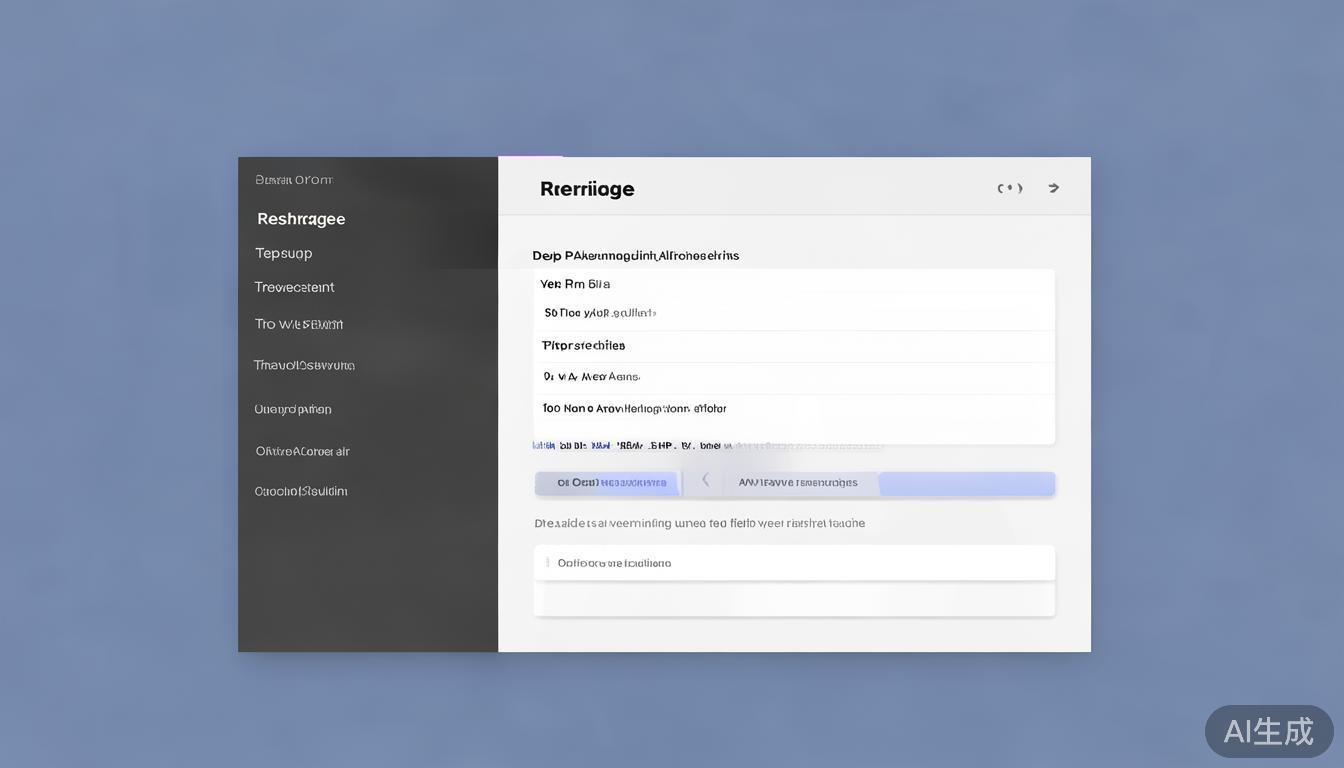Go to the ThavoltSsvvuna sidebar item
The width and height of the screenshot is (1344, 768).
pos(304,365)
